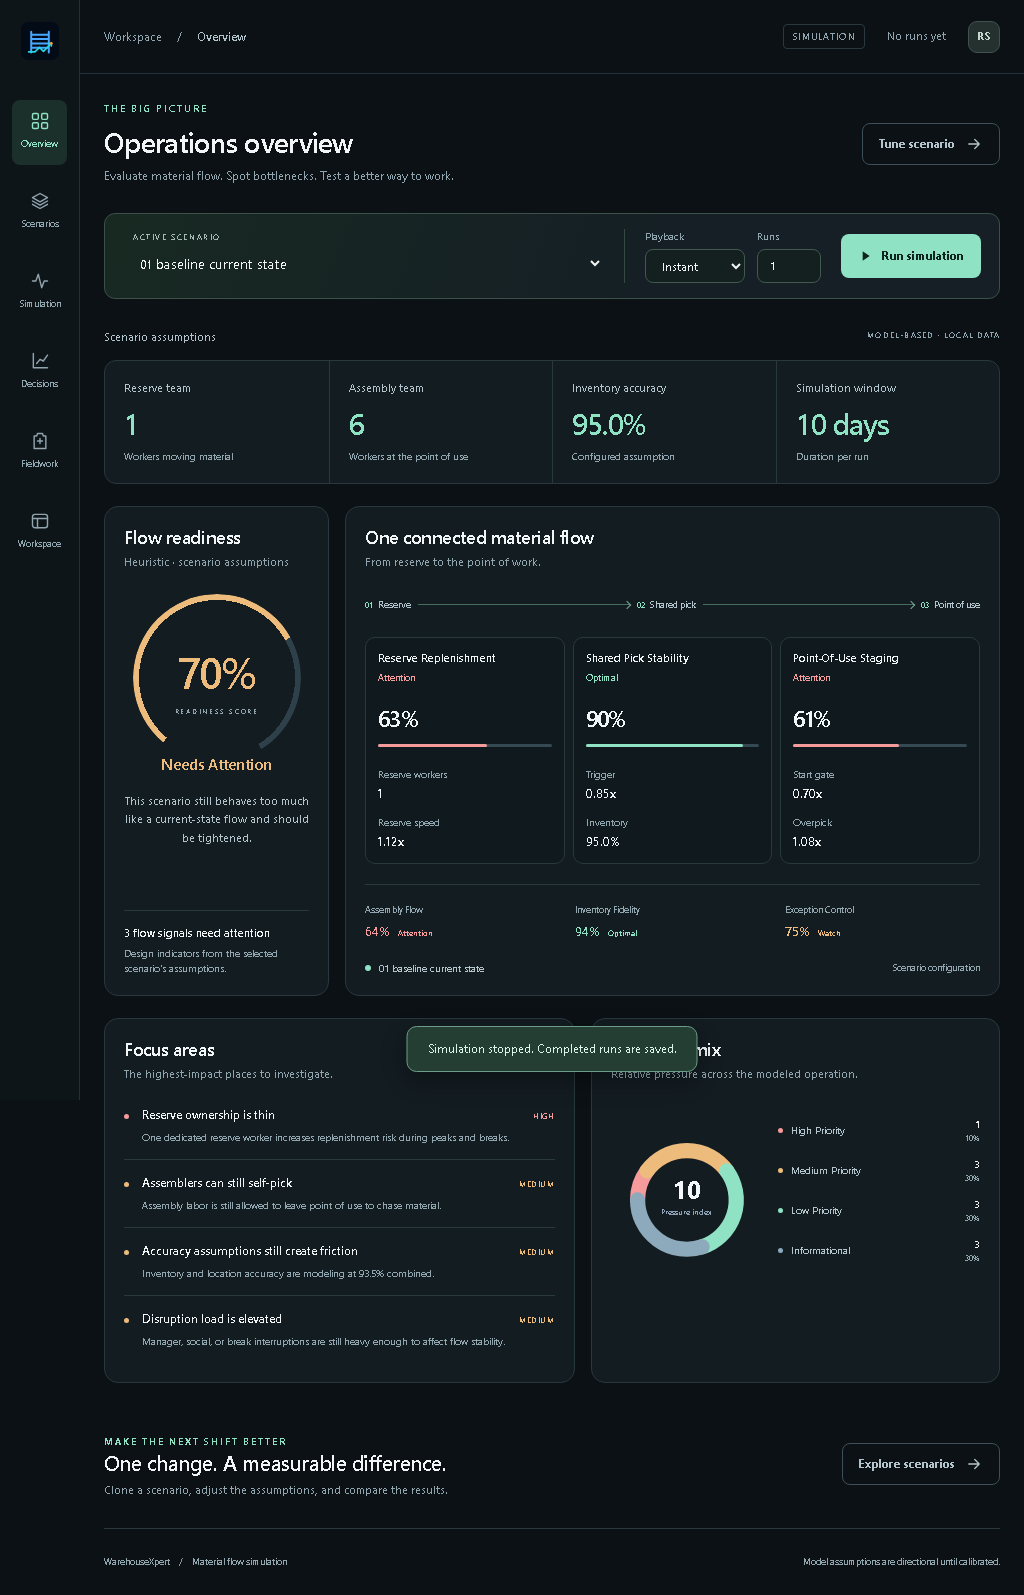Screen dimensions: 1024x1595
Task: Click the Shared Pick Stability progress bar
Action: pyautogui.click(x=672, y=745)
